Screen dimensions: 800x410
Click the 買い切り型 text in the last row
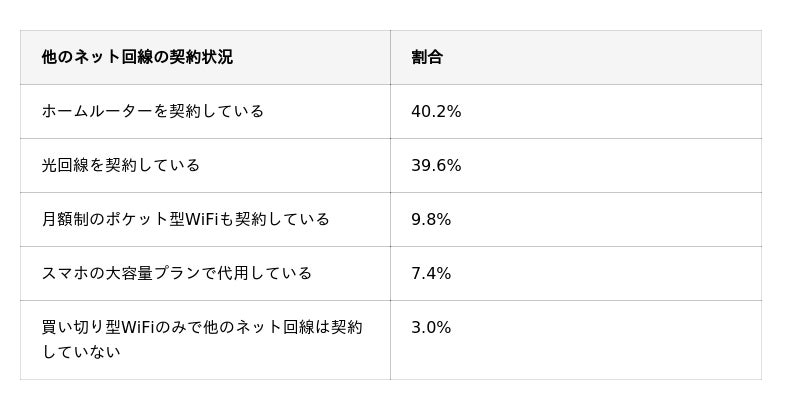(81, 327)
